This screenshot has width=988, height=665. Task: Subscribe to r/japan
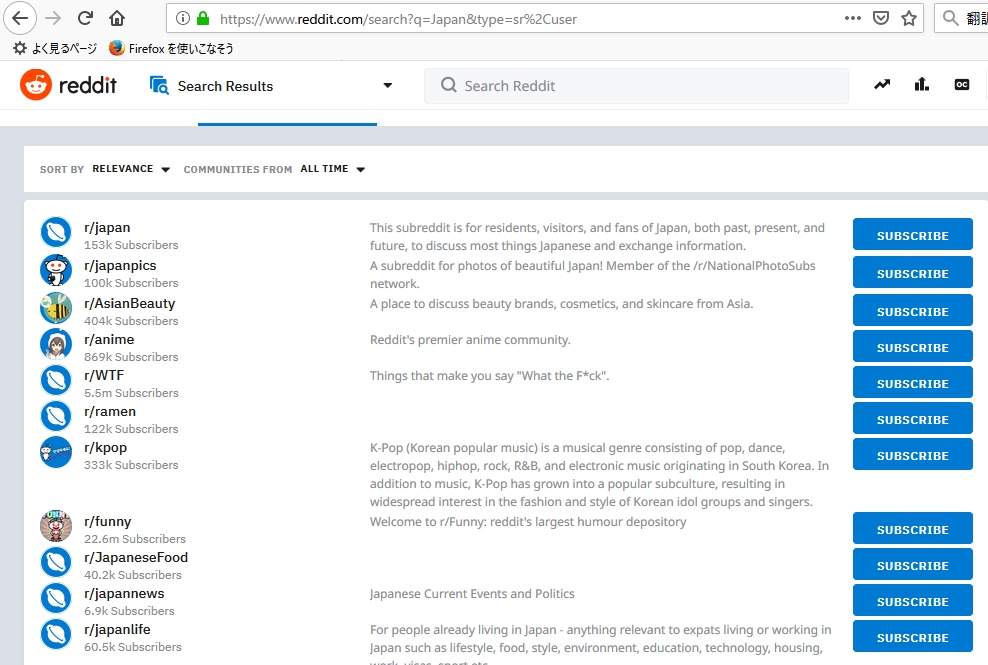click(x=912, y=234)
